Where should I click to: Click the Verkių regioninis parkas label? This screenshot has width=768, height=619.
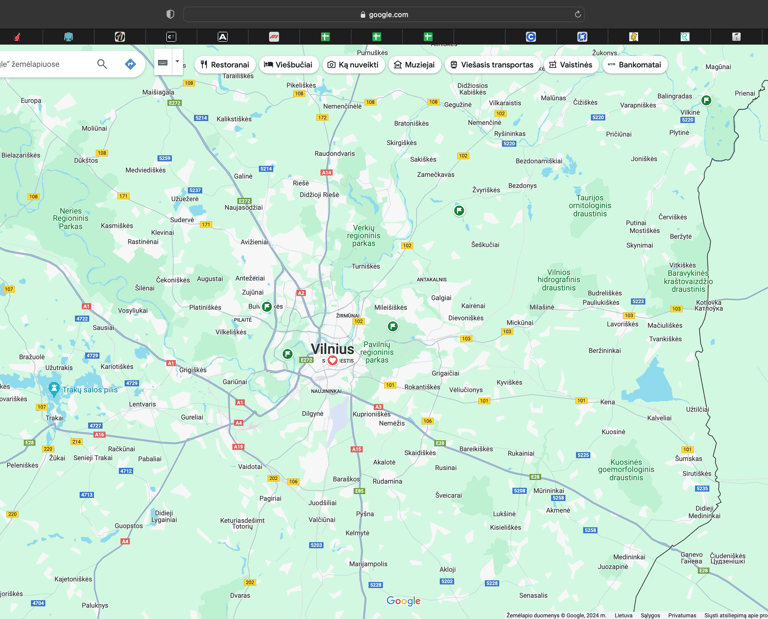click(x=363, y=236)
